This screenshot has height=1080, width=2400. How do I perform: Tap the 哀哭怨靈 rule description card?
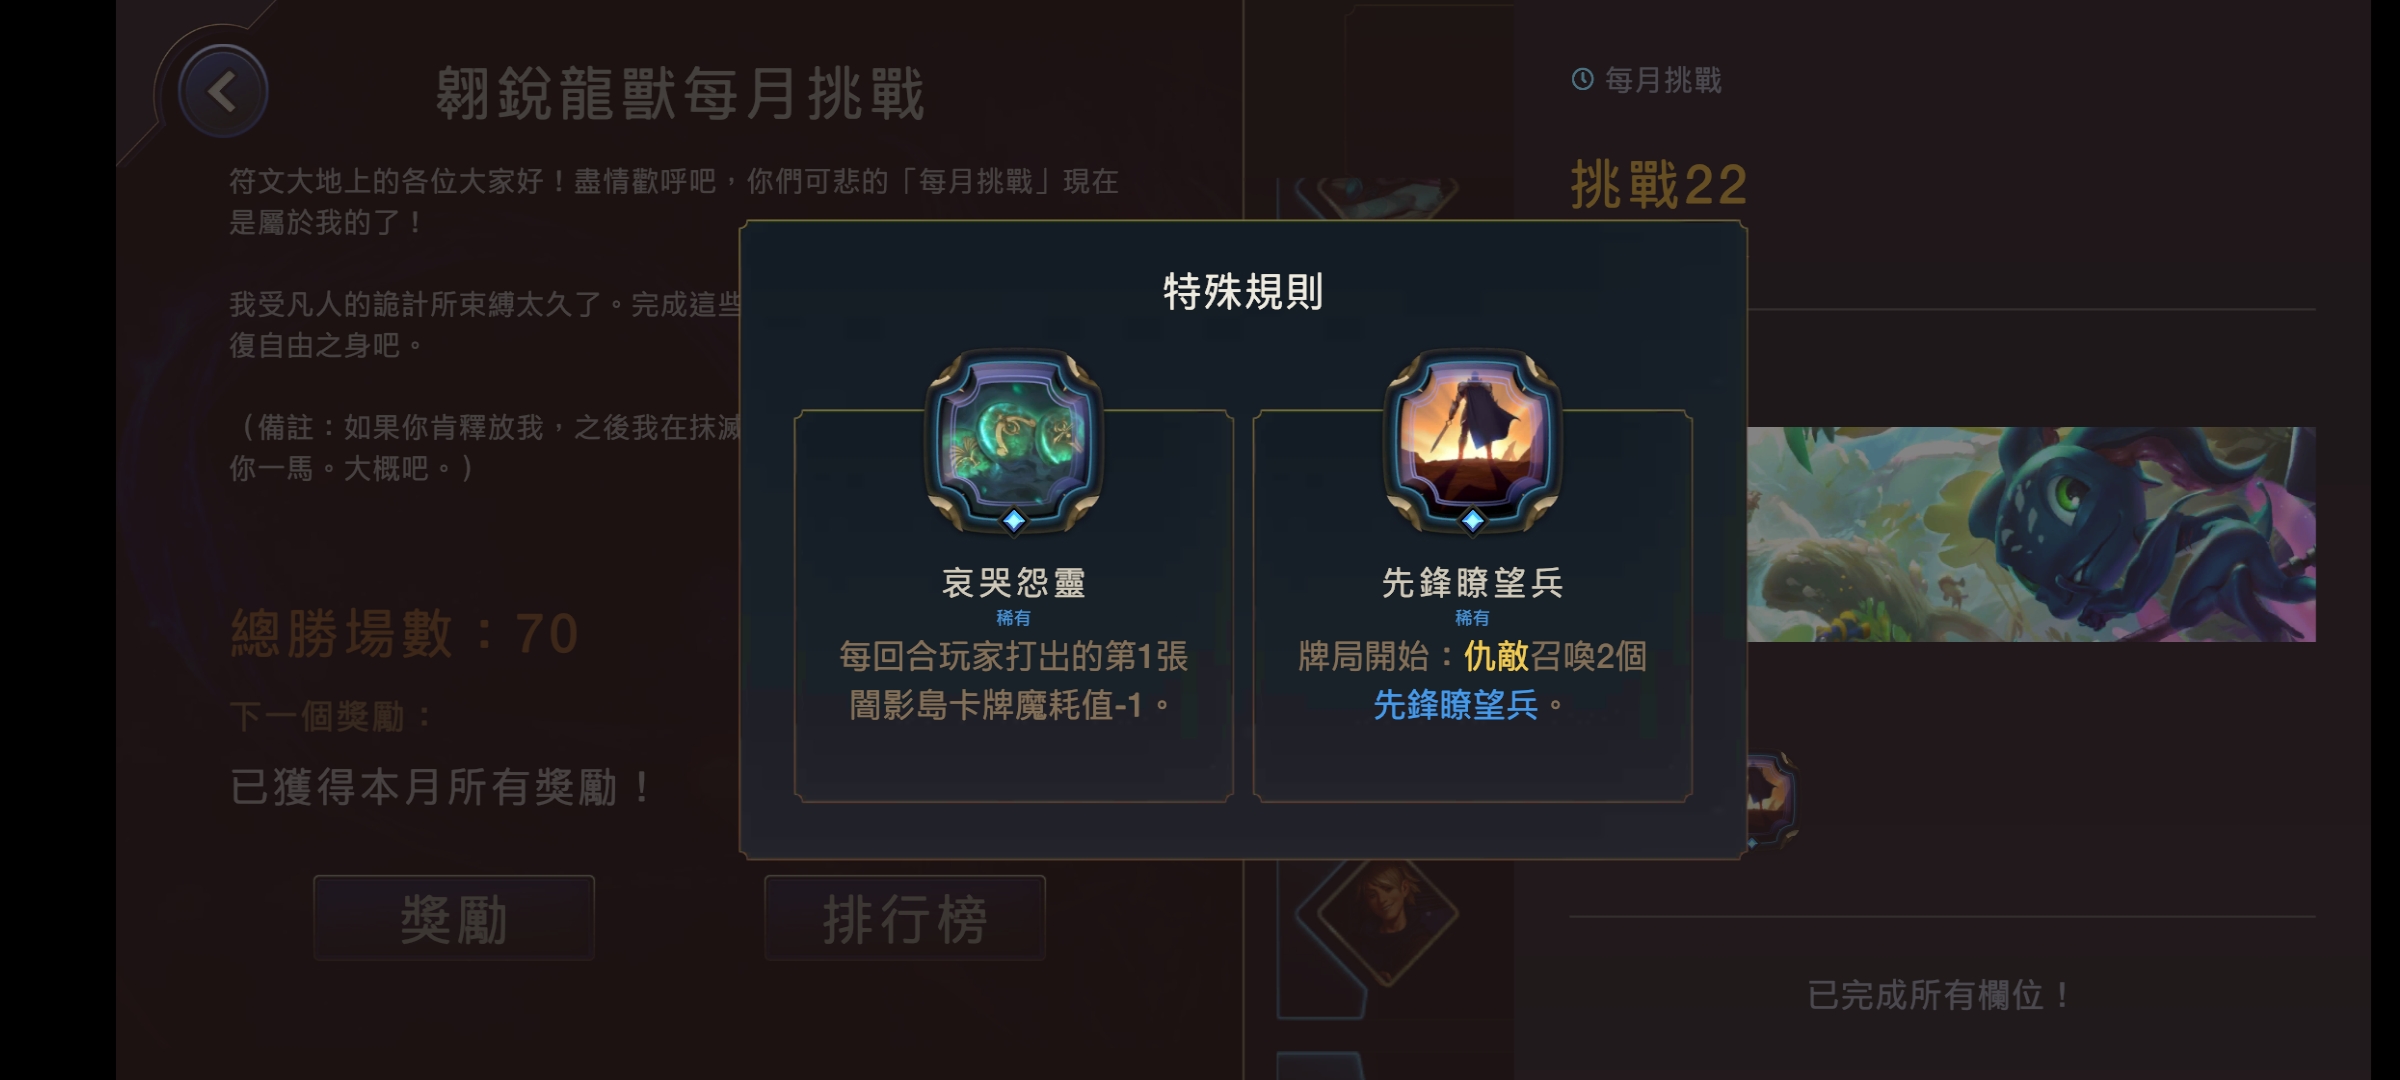coord(1013,605)
